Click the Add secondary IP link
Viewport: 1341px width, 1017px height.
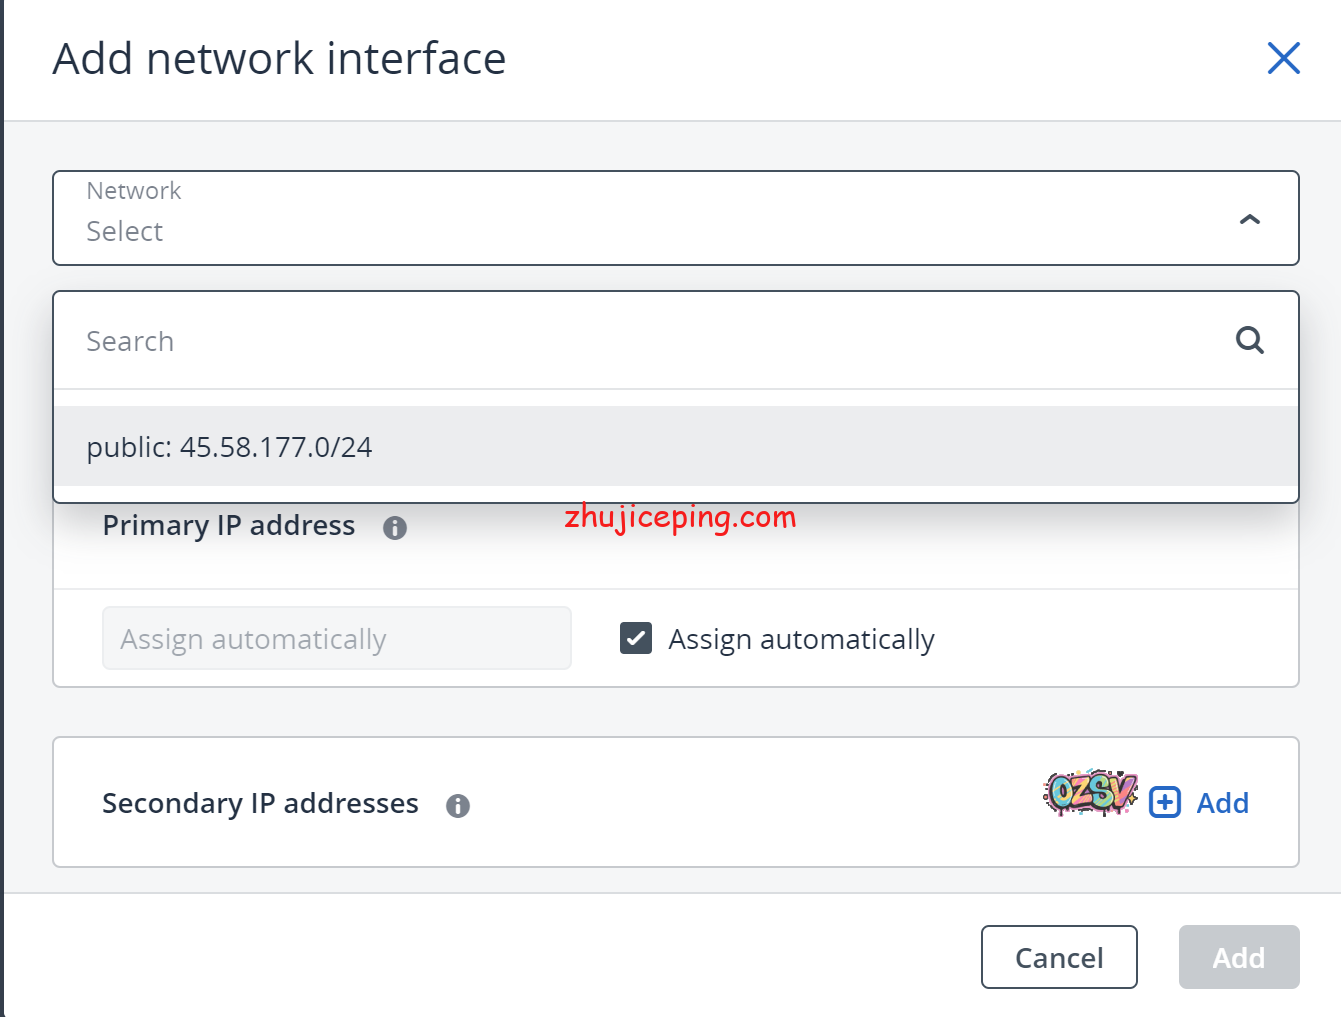1222,803
